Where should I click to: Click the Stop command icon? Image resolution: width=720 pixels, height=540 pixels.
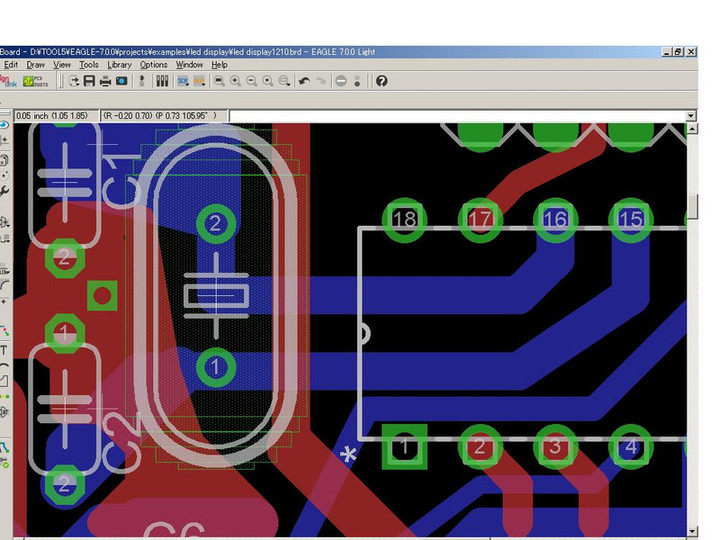[341, 81]
